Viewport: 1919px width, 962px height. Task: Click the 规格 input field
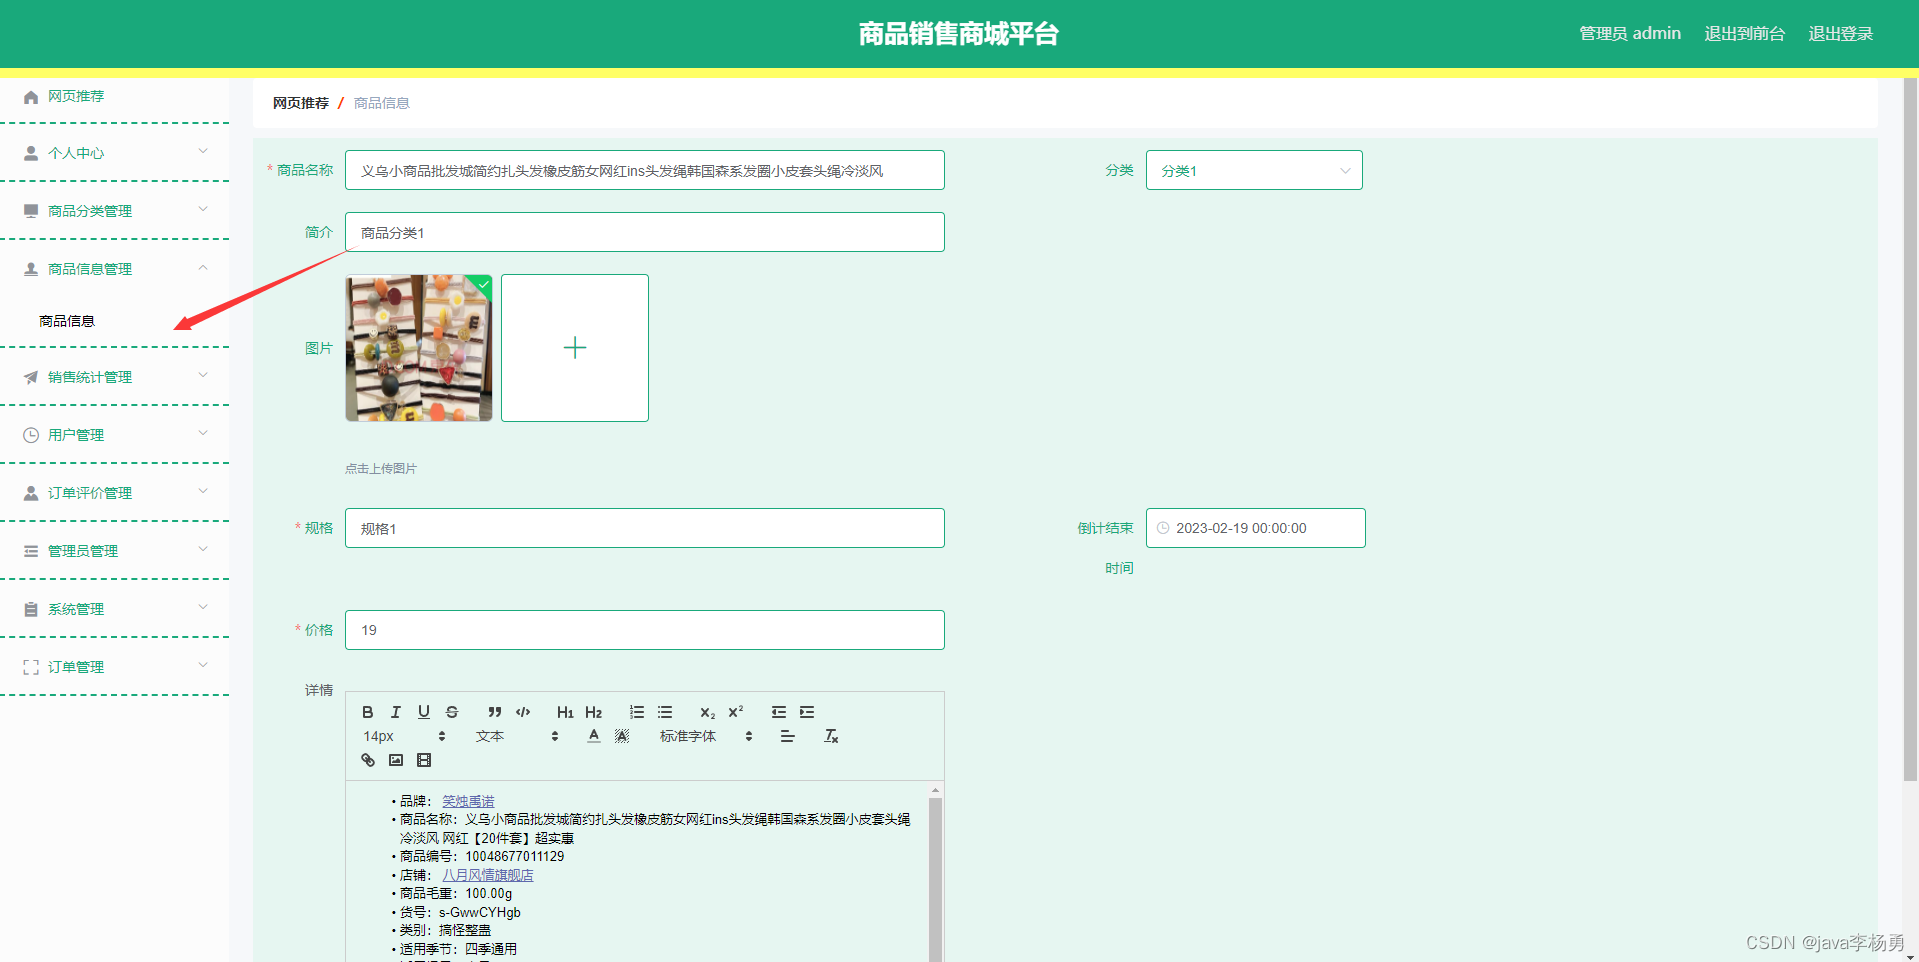(645, 528)
